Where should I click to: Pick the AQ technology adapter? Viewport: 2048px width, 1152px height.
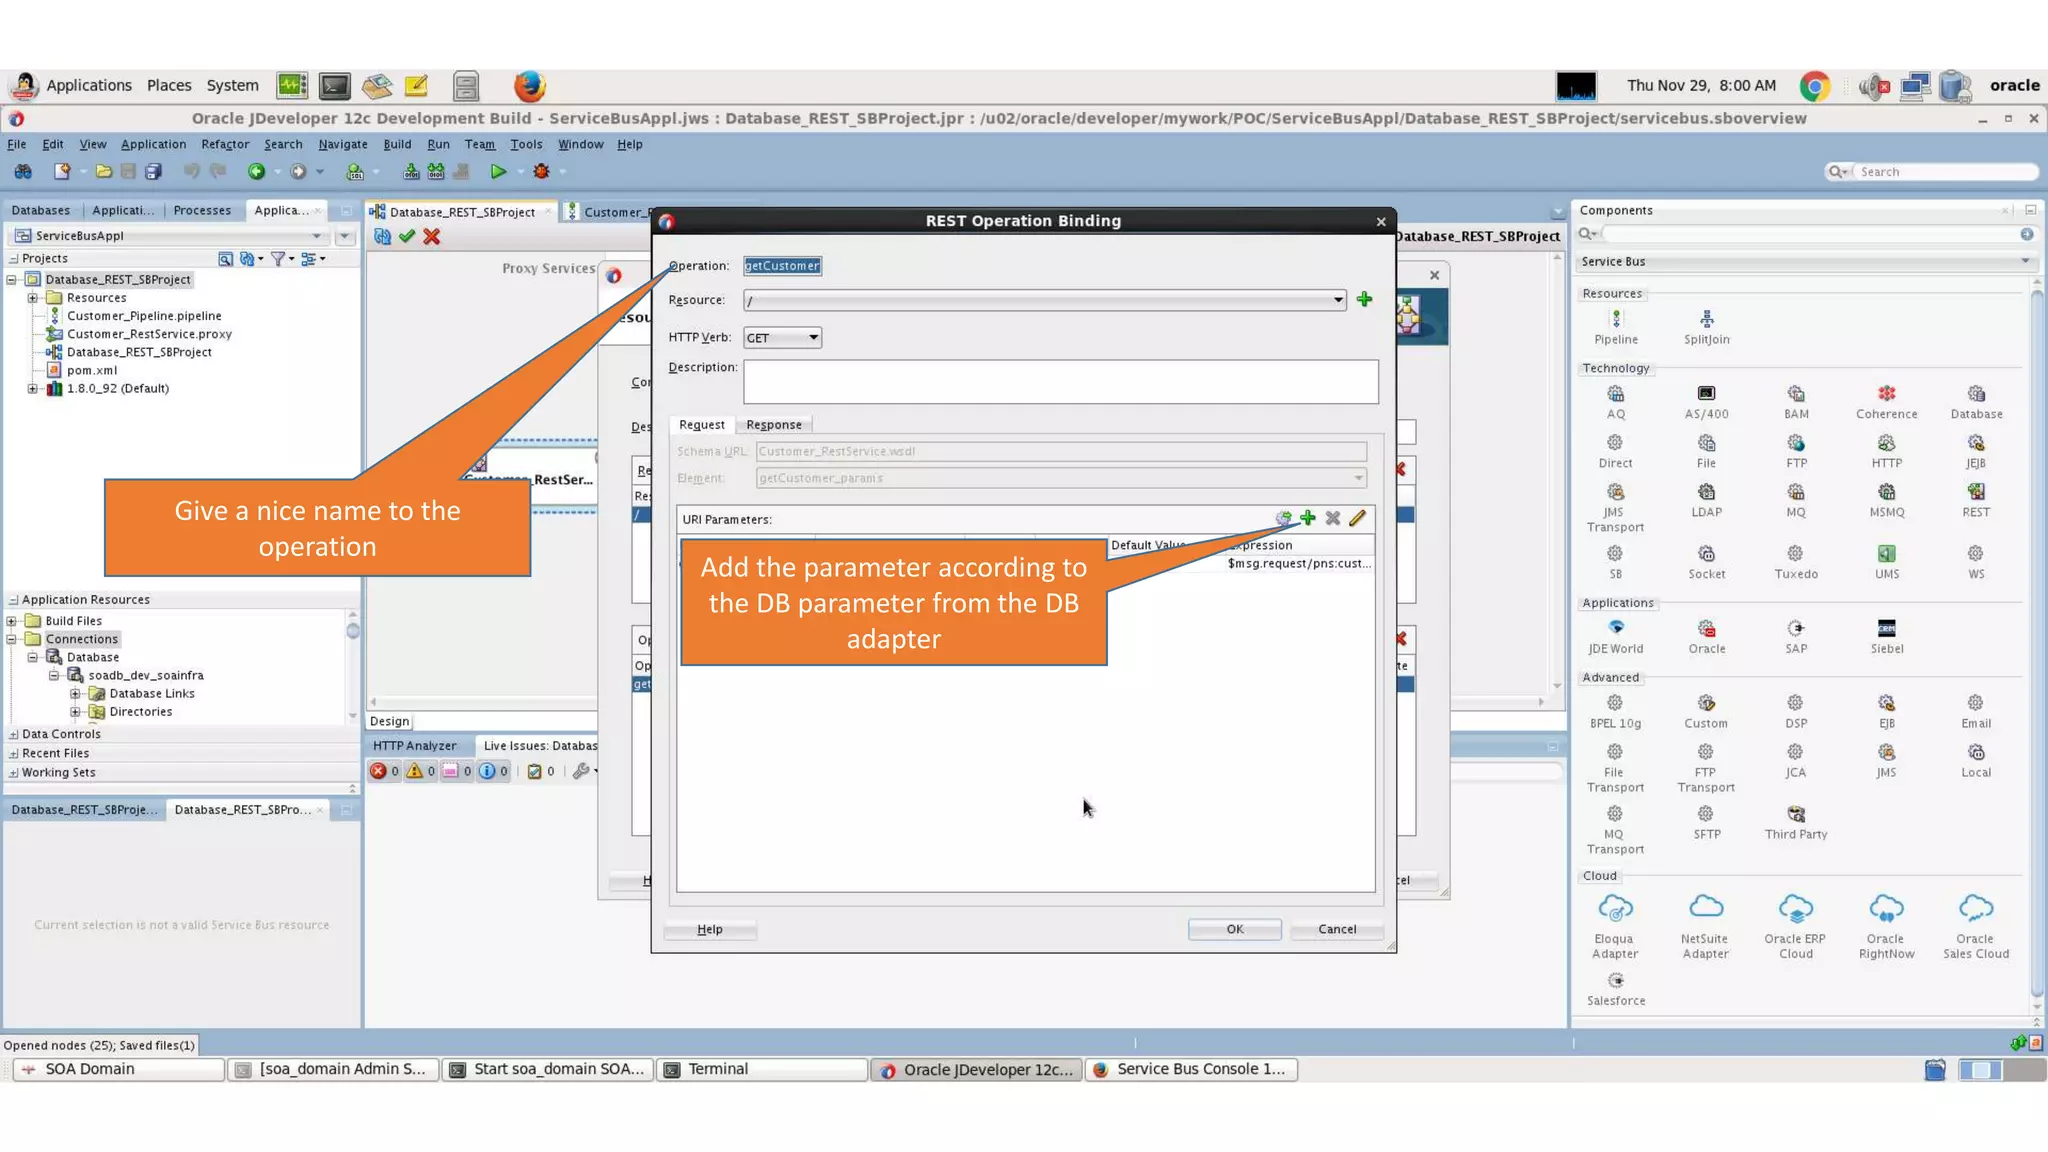(1615, 402)
